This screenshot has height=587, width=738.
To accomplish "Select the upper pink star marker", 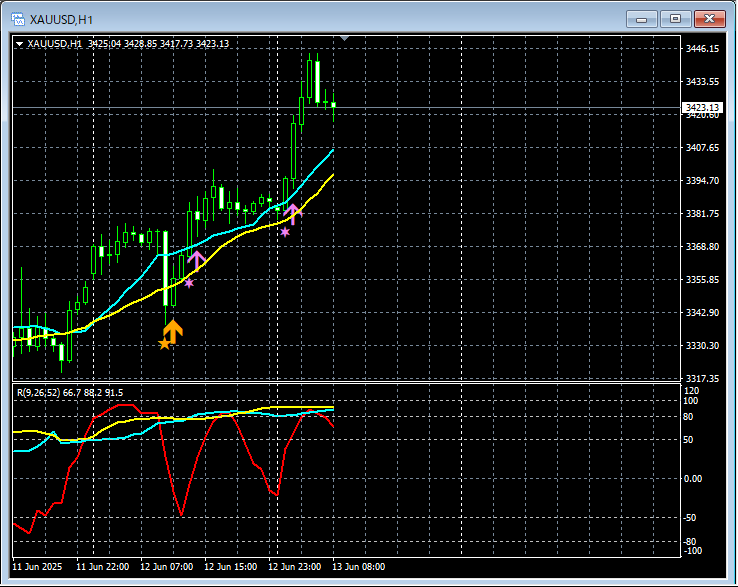I will click(285, 232).
